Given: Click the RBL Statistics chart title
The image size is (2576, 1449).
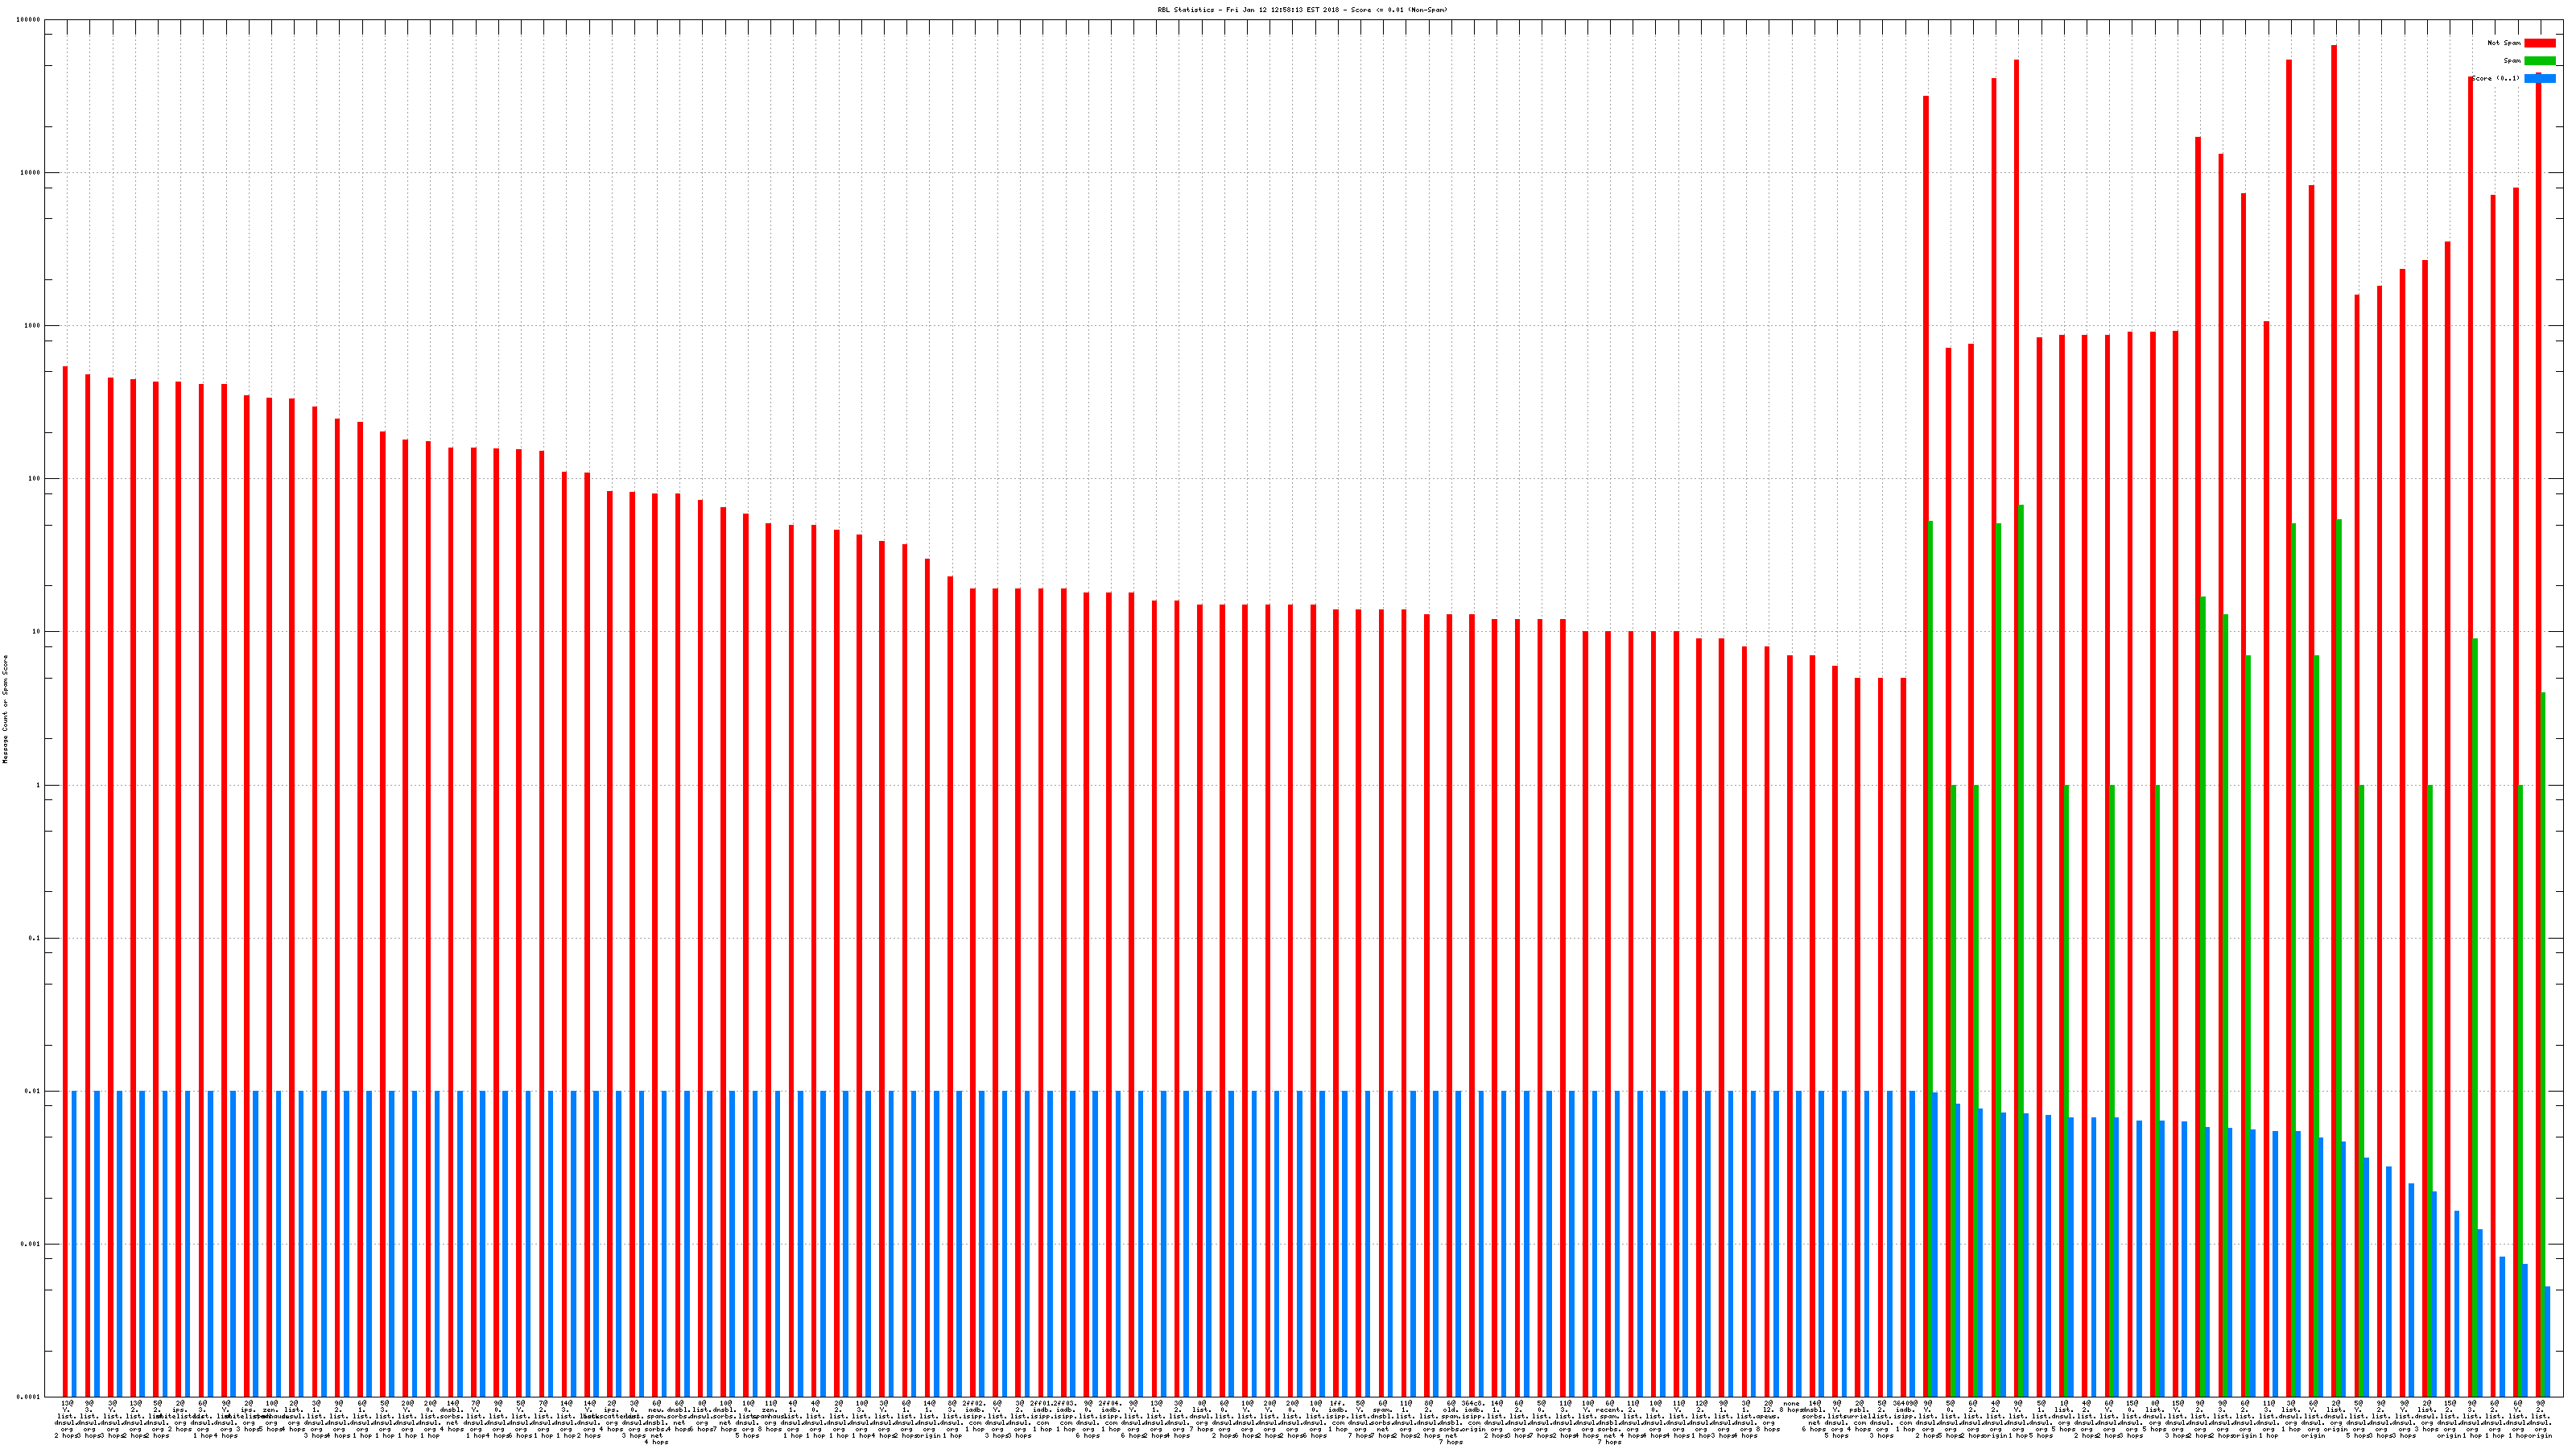Looking at the screenshot, I should [x=1302, y=9].
